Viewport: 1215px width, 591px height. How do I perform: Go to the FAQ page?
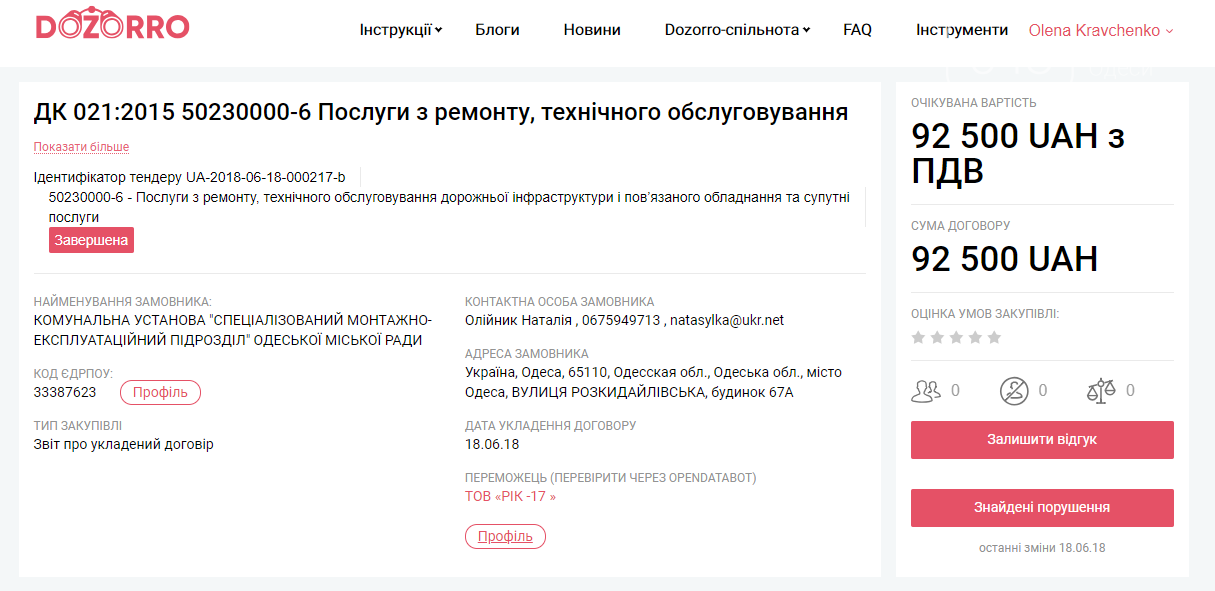pyautogui.click(x=857, y=30)
